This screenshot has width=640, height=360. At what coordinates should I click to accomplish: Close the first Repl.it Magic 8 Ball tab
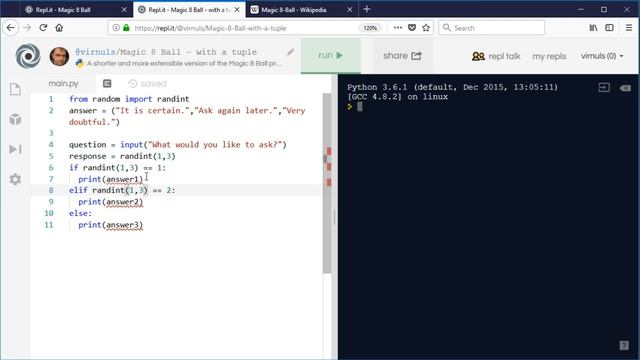(x=124, y=9)
